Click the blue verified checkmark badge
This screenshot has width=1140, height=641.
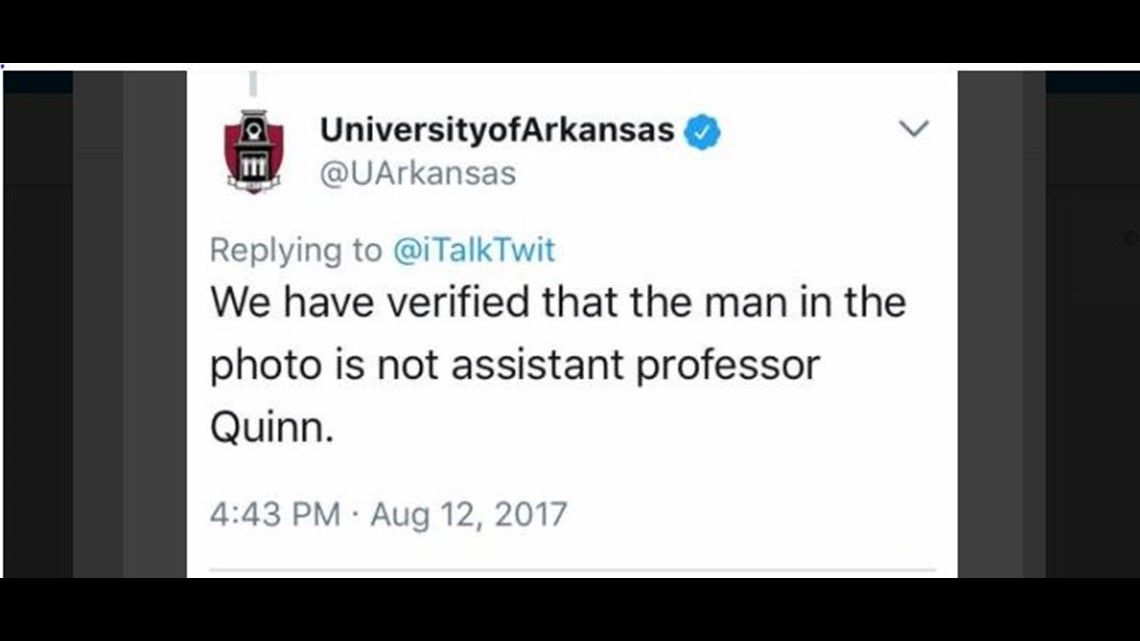pyautogui.click(x=702, y=132)
